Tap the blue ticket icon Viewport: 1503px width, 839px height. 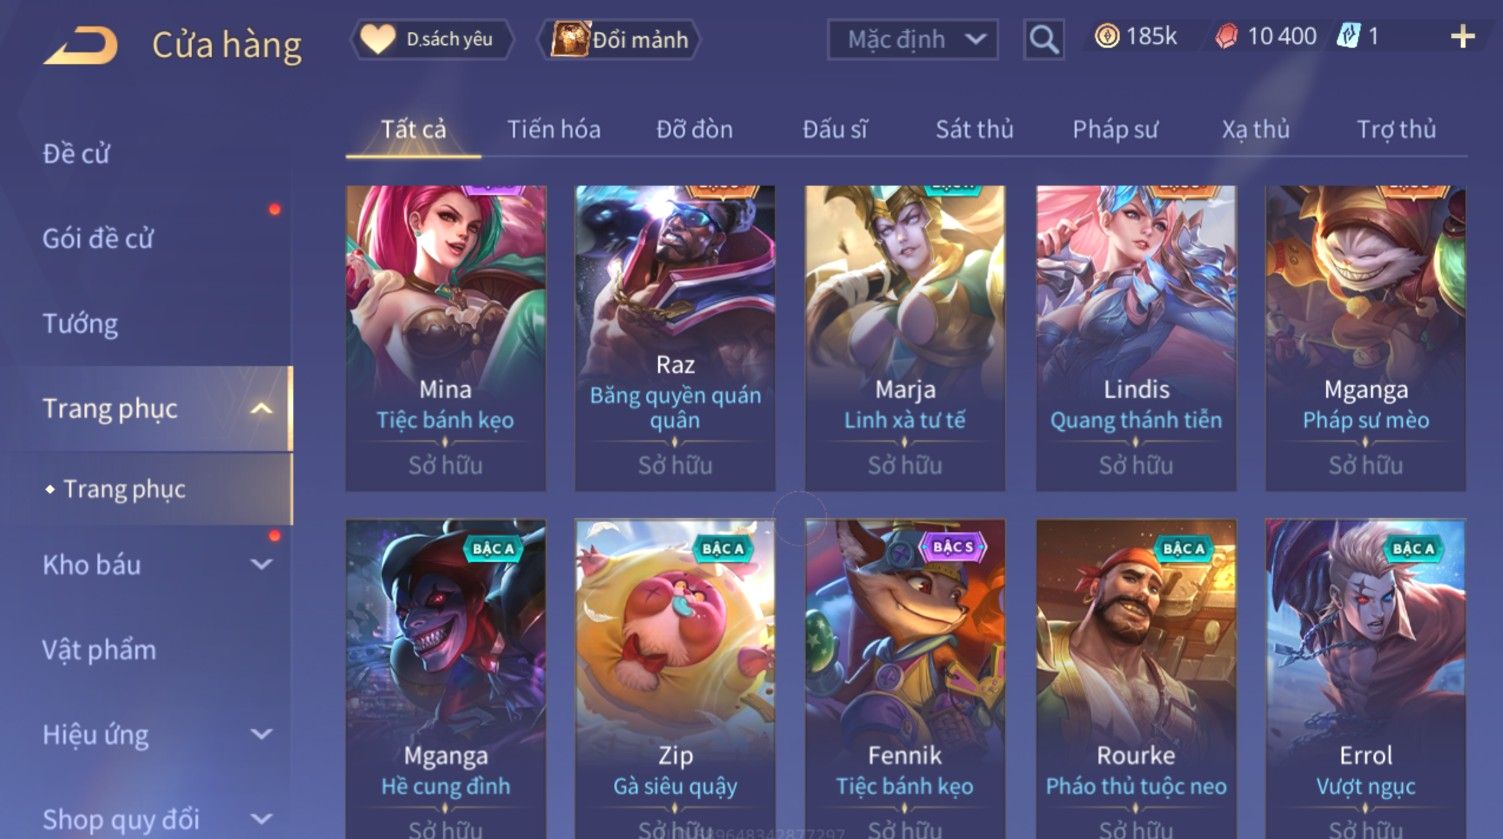[x=1349, y=37]
